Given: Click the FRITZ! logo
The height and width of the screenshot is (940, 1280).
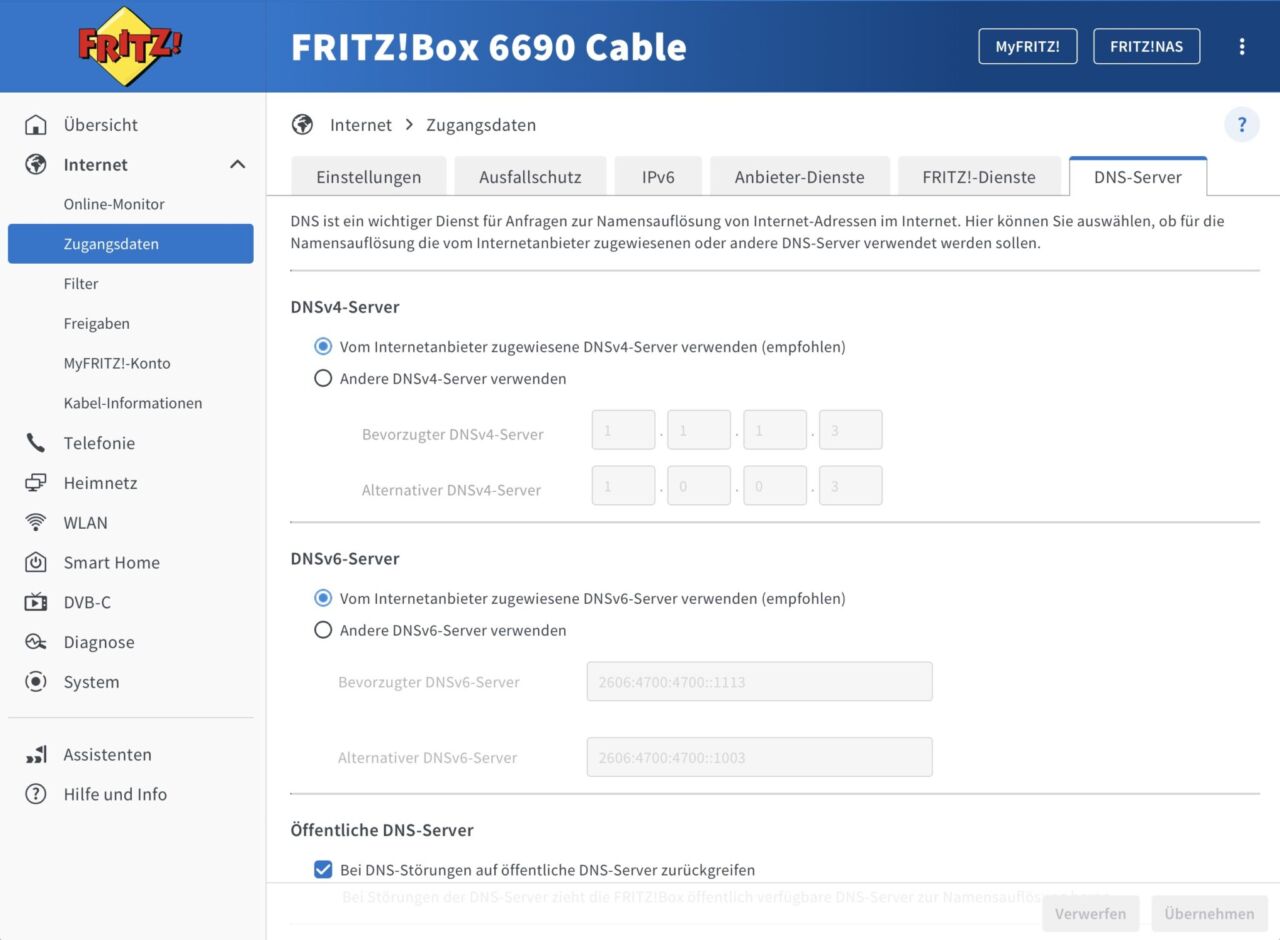Looking at the screenshot, I should [131, 46].
